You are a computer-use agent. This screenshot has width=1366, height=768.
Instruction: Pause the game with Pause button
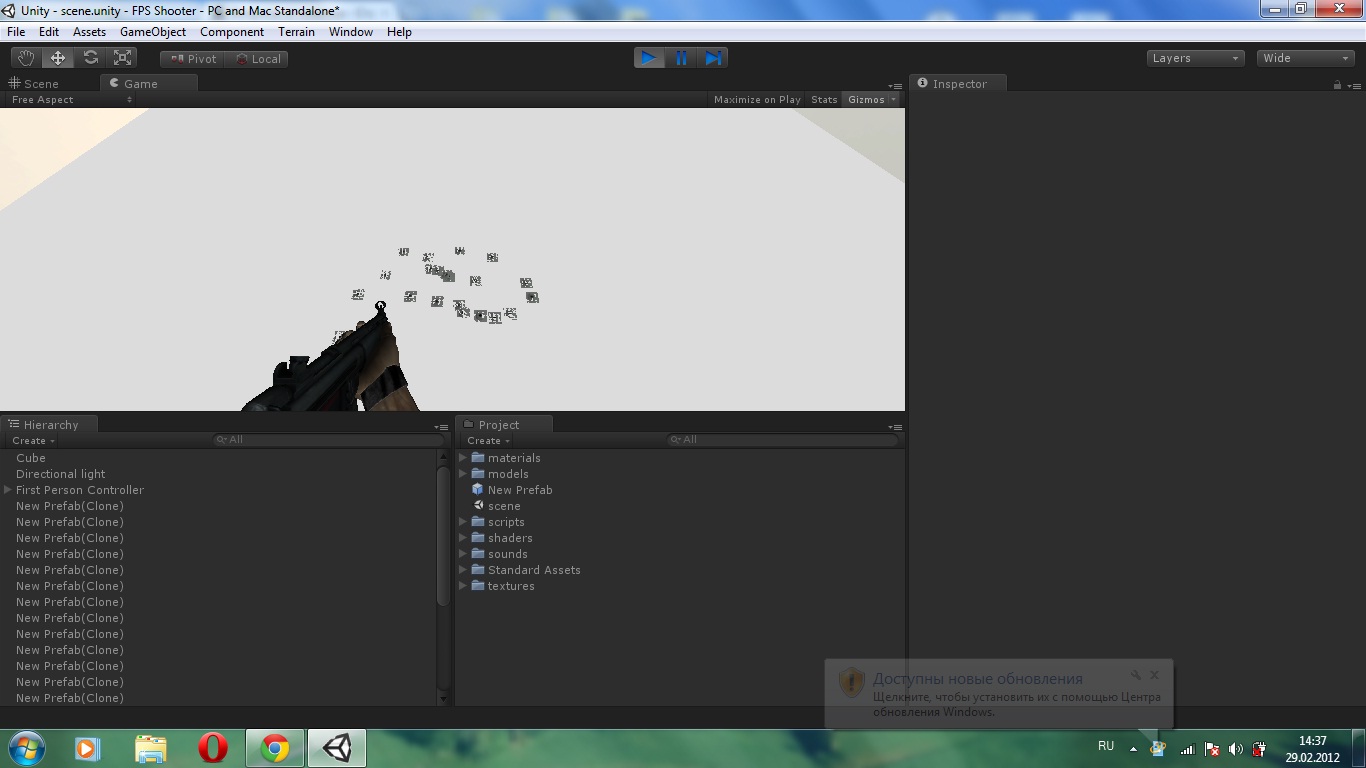681,58
